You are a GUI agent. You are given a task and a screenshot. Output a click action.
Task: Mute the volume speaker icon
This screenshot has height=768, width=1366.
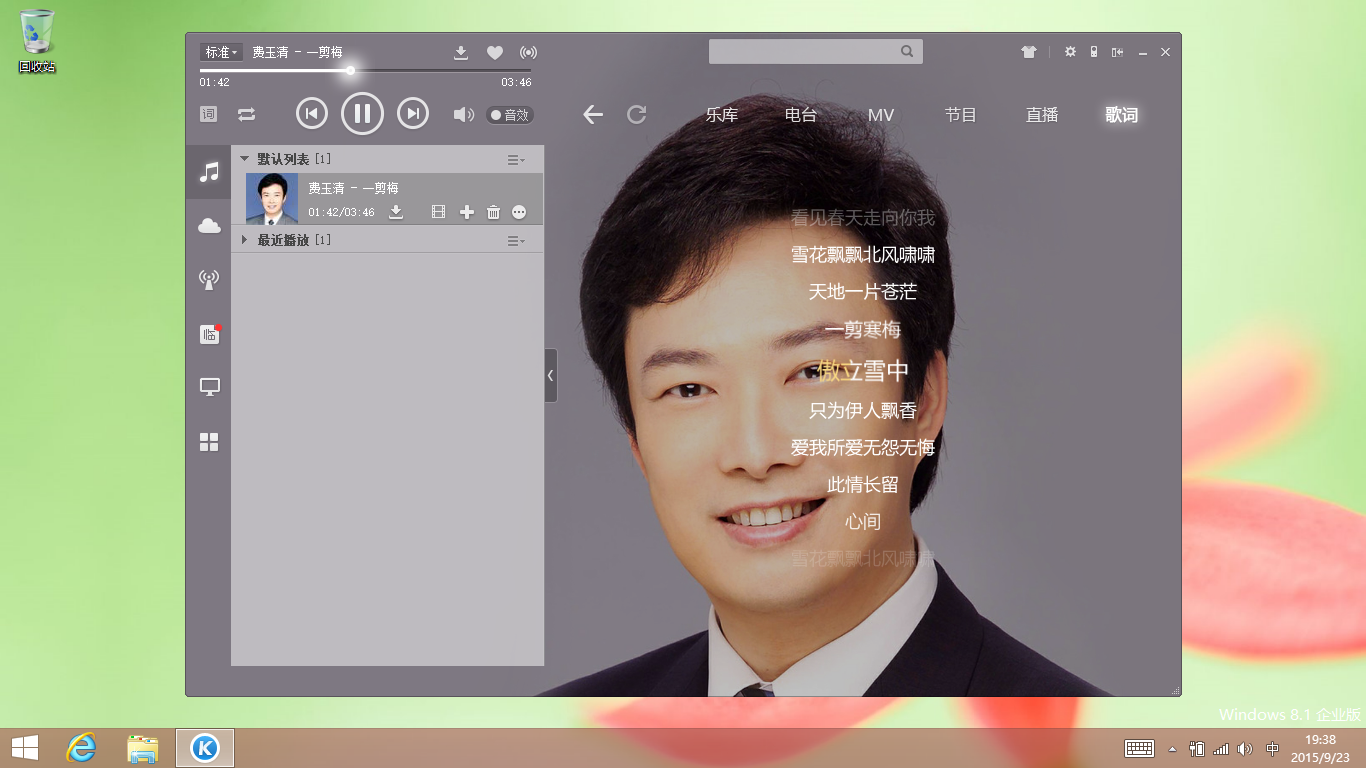[463, 115]
